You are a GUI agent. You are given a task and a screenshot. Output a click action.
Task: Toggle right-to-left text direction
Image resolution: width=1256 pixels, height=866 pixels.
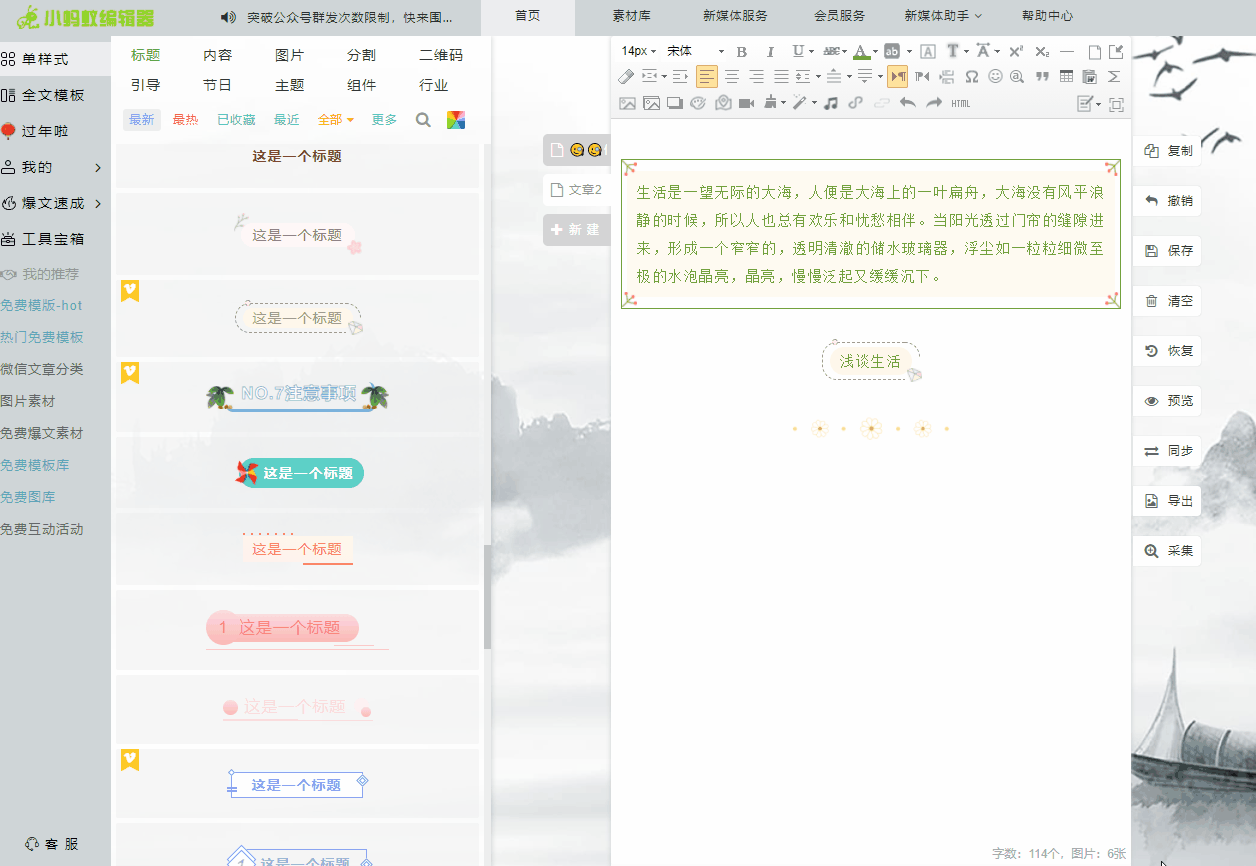tap(922, 77)
